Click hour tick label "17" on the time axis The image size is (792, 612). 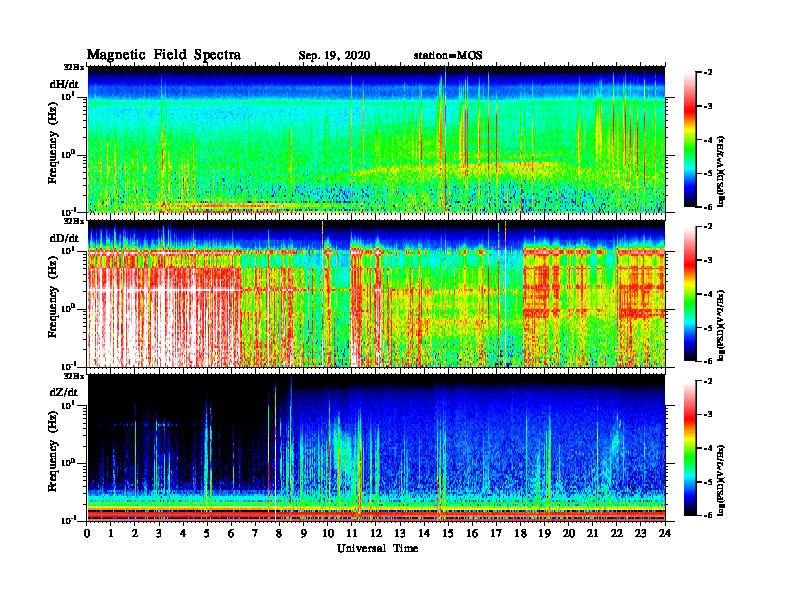click(496, 534)
